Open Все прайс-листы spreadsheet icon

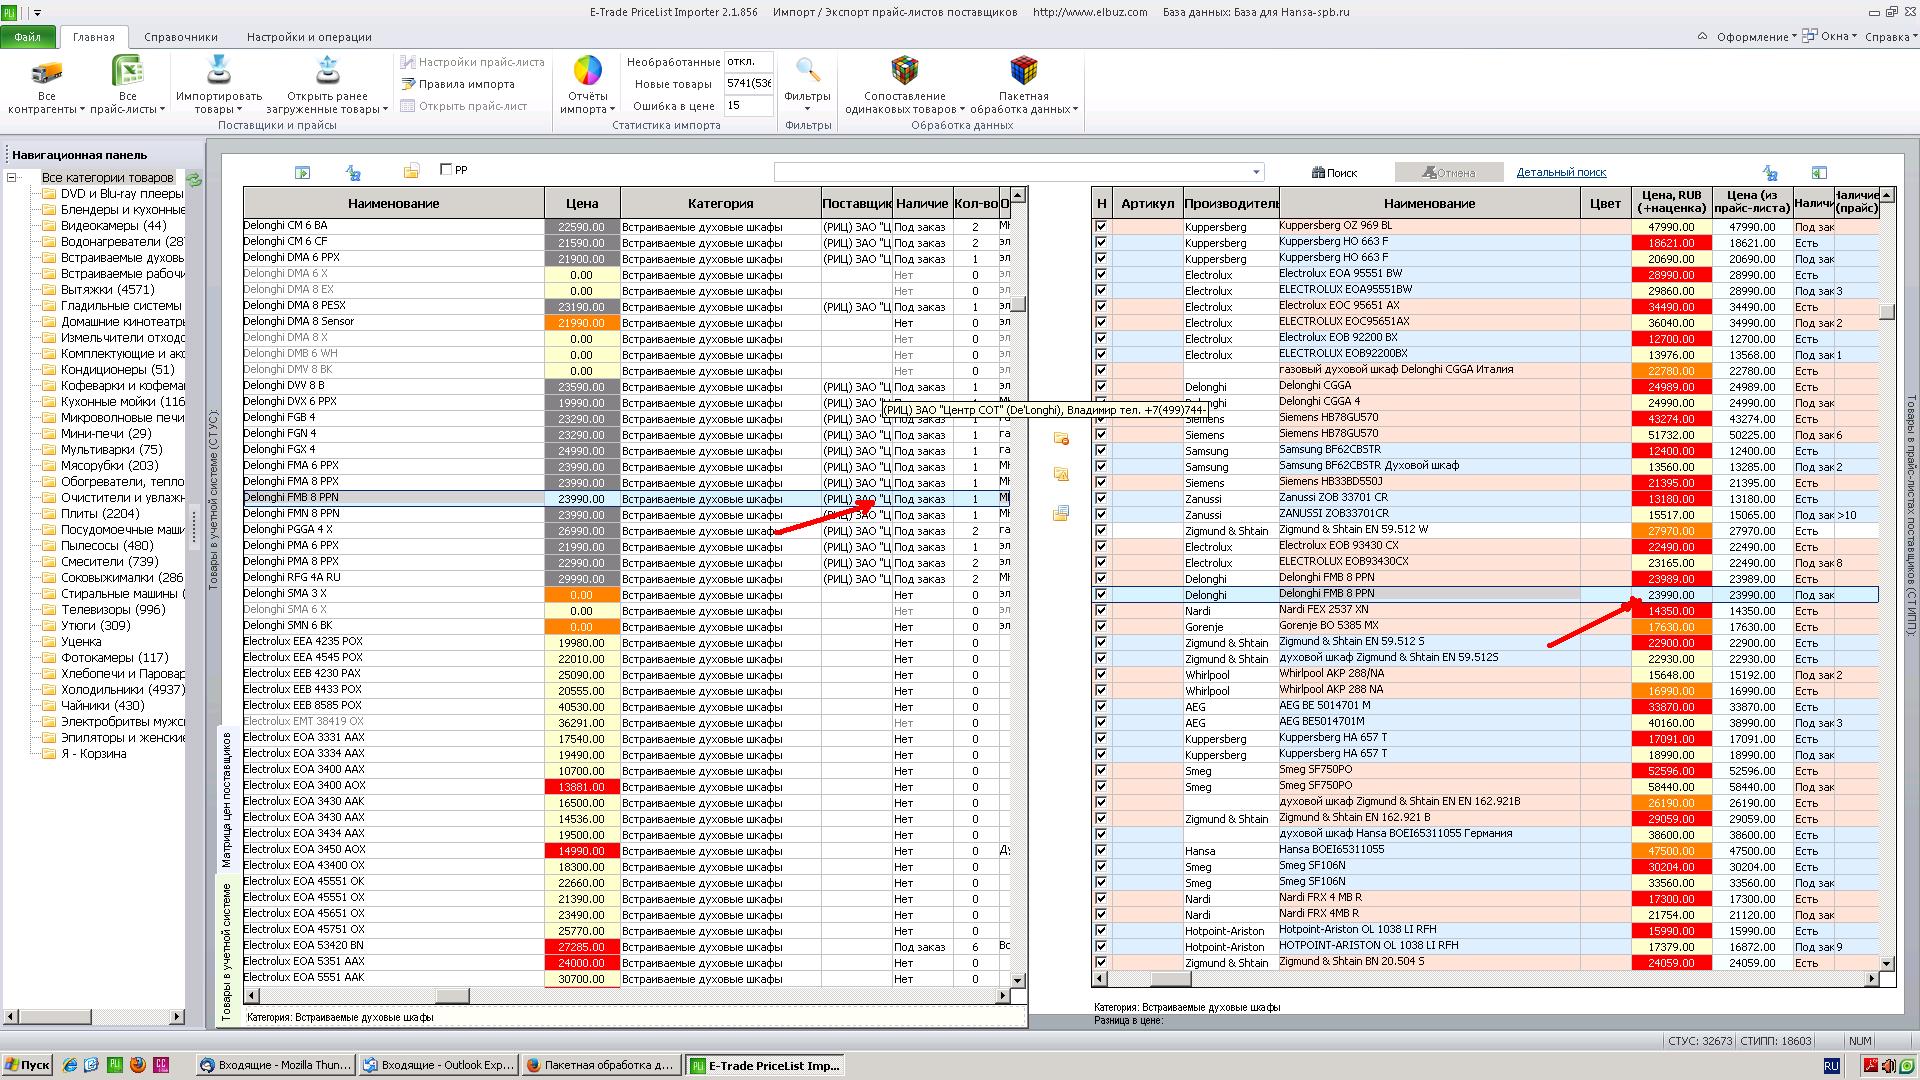pyautogui.click(x=127, y=72)
